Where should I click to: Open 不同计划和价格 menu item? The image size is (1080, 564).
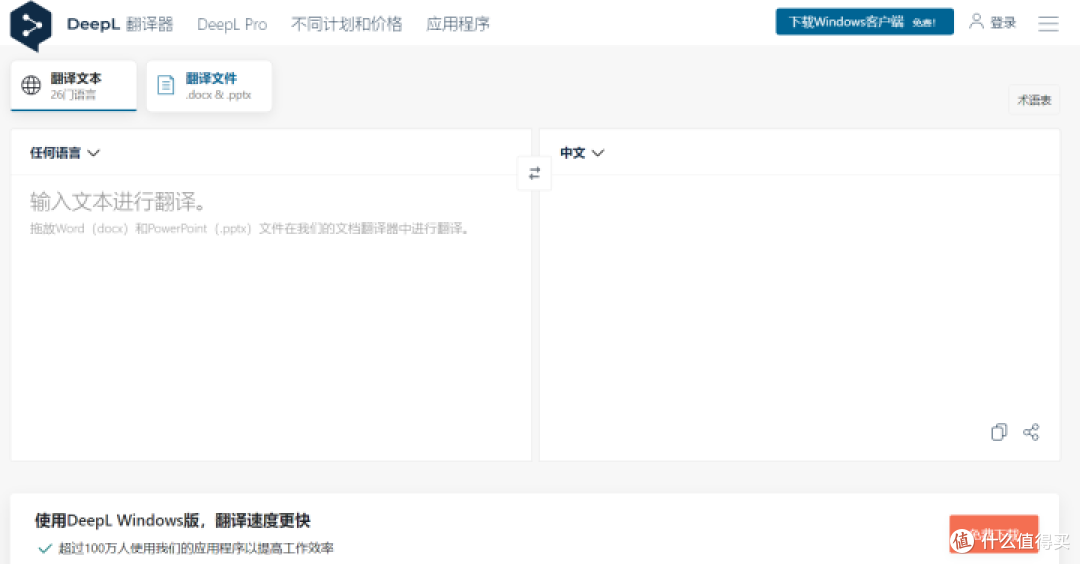(346, 24)
